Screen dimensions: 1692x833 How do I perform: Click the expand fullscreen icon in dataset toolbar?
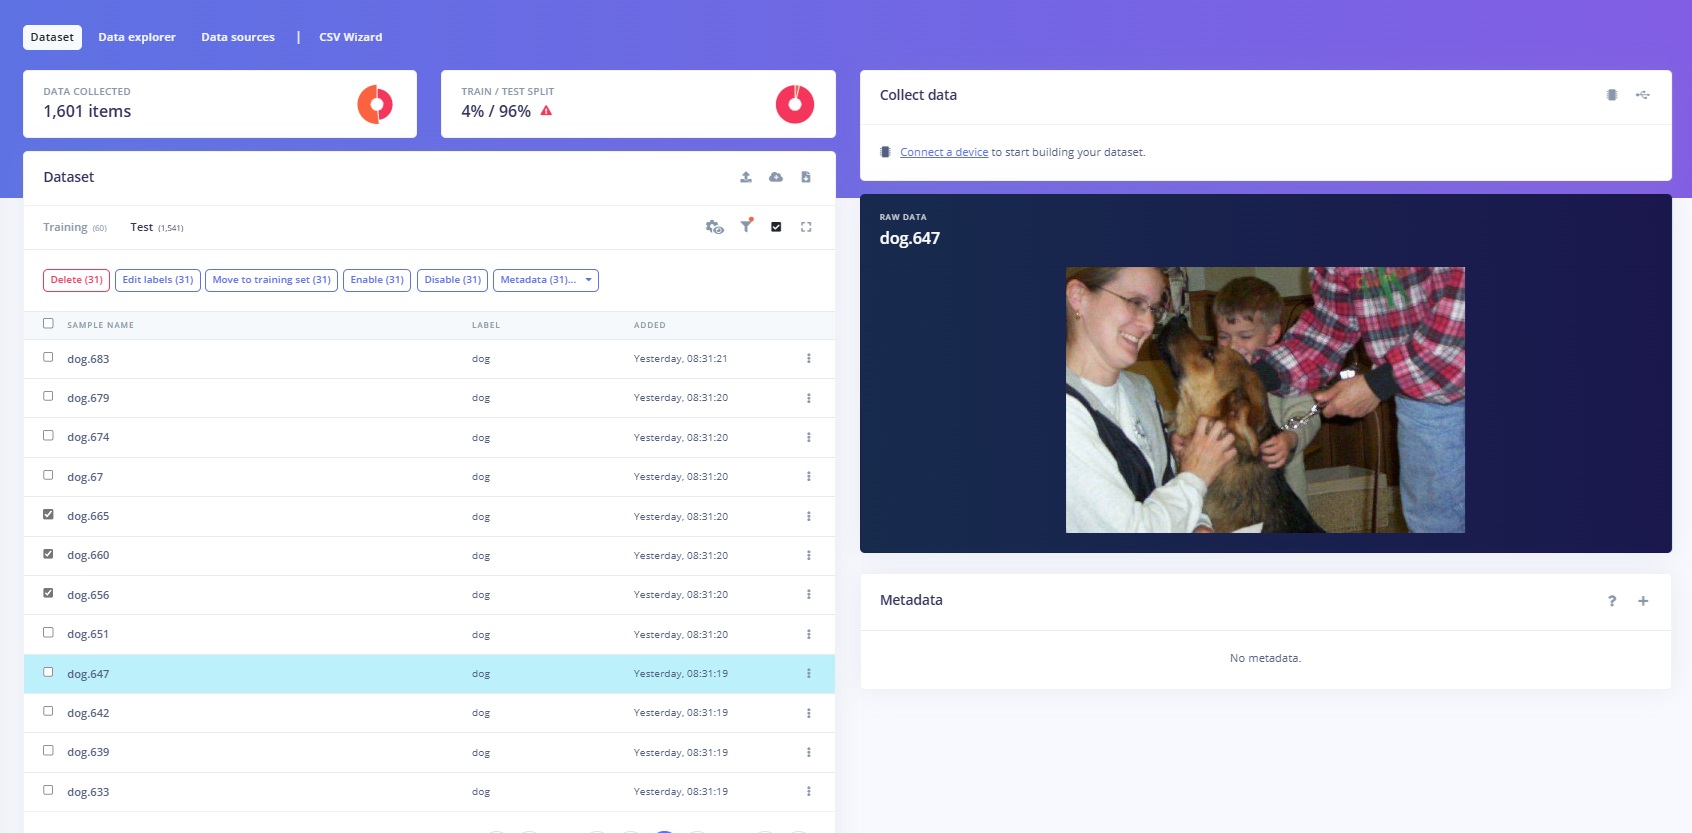(806, 227)
